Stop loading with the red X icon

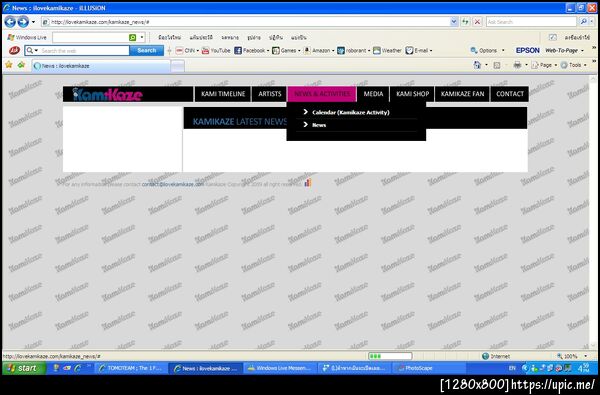477,22
